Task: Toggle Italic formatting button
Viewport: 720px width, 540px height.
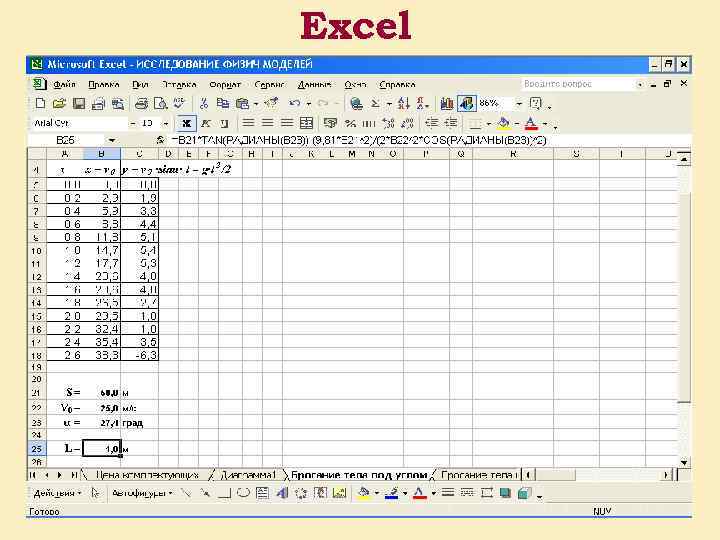Action: [x=205, y=124]
